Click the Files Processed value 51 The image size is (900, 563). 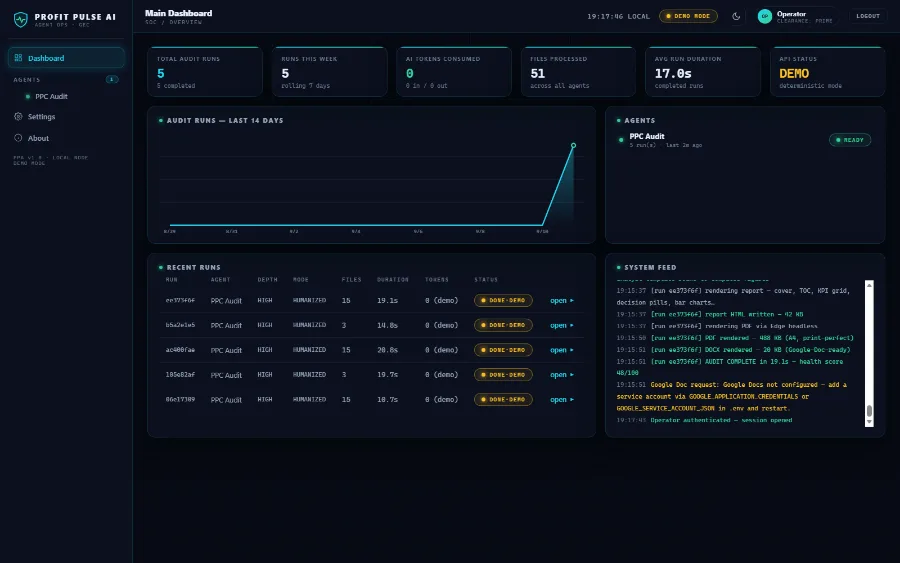coord(537,73)
